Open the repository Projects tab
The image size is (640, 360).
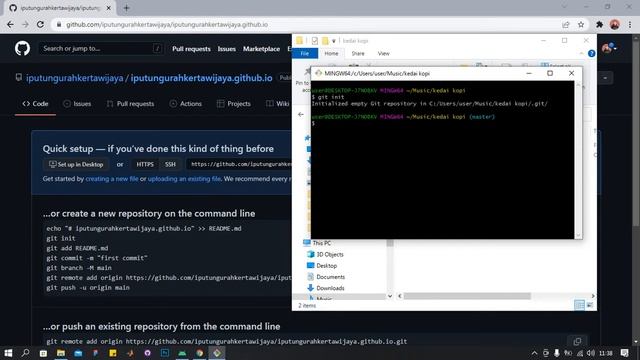click(x=234, y=104)
